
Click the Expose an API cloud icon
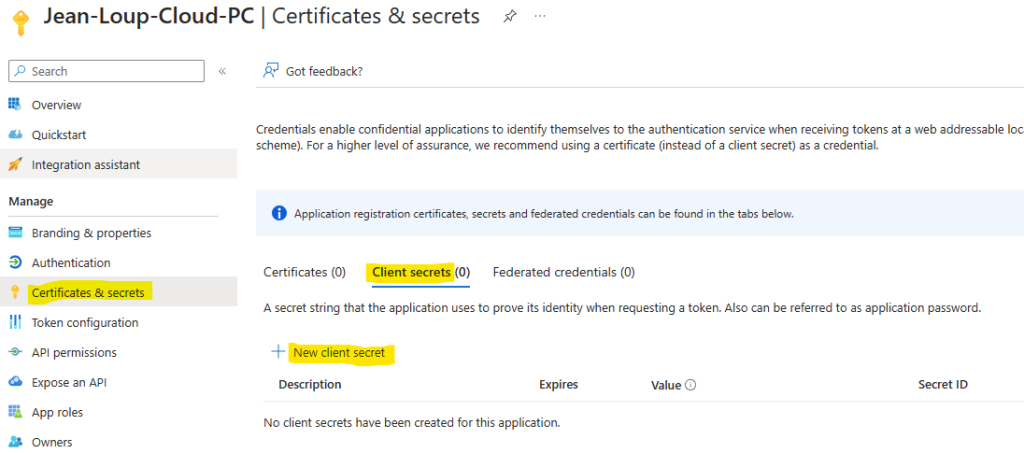(15, 382)
